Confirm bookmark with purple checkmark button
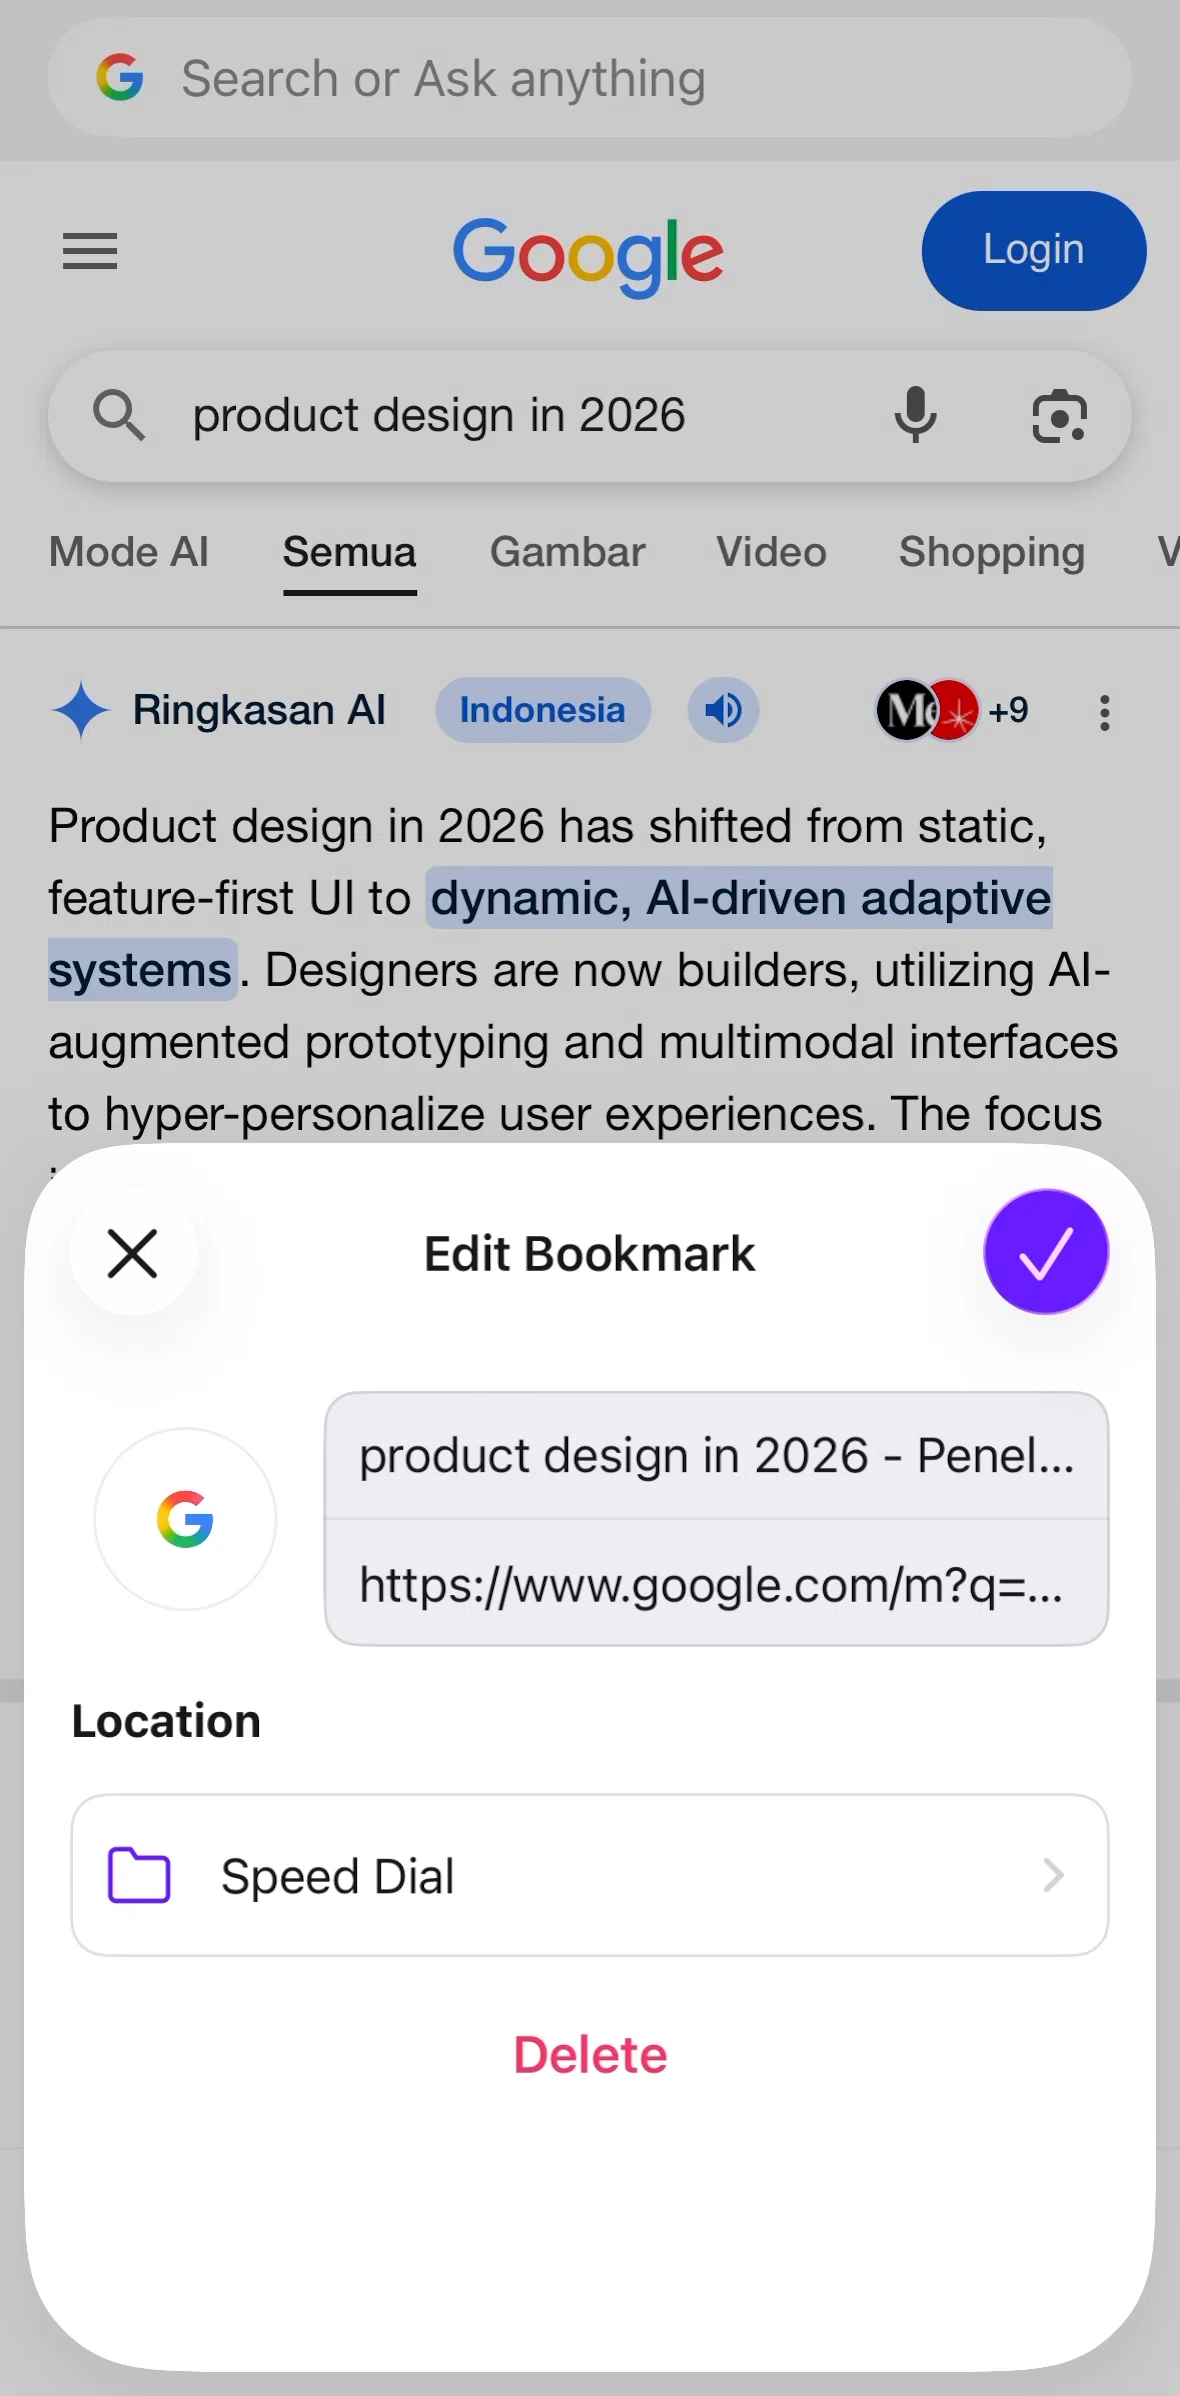1180x2396 pixels. point(1046,1252)
